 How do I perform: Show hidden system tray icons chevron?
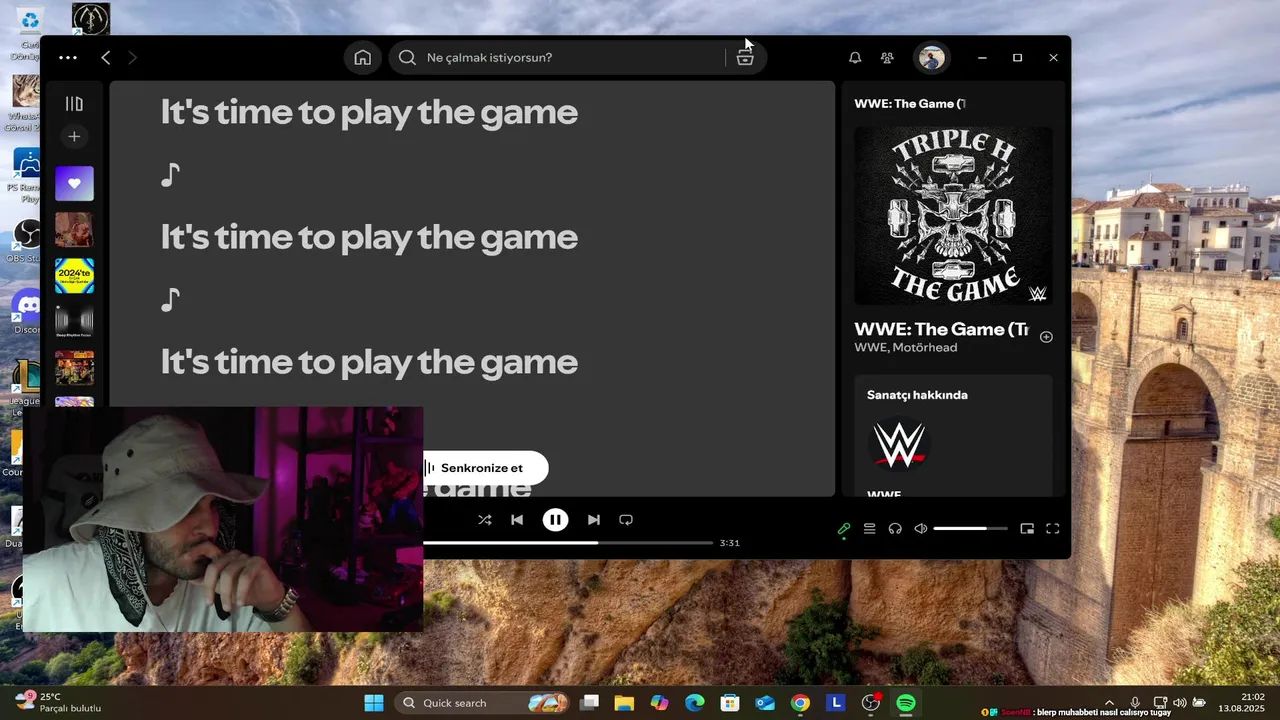(x=1109, y=703)
